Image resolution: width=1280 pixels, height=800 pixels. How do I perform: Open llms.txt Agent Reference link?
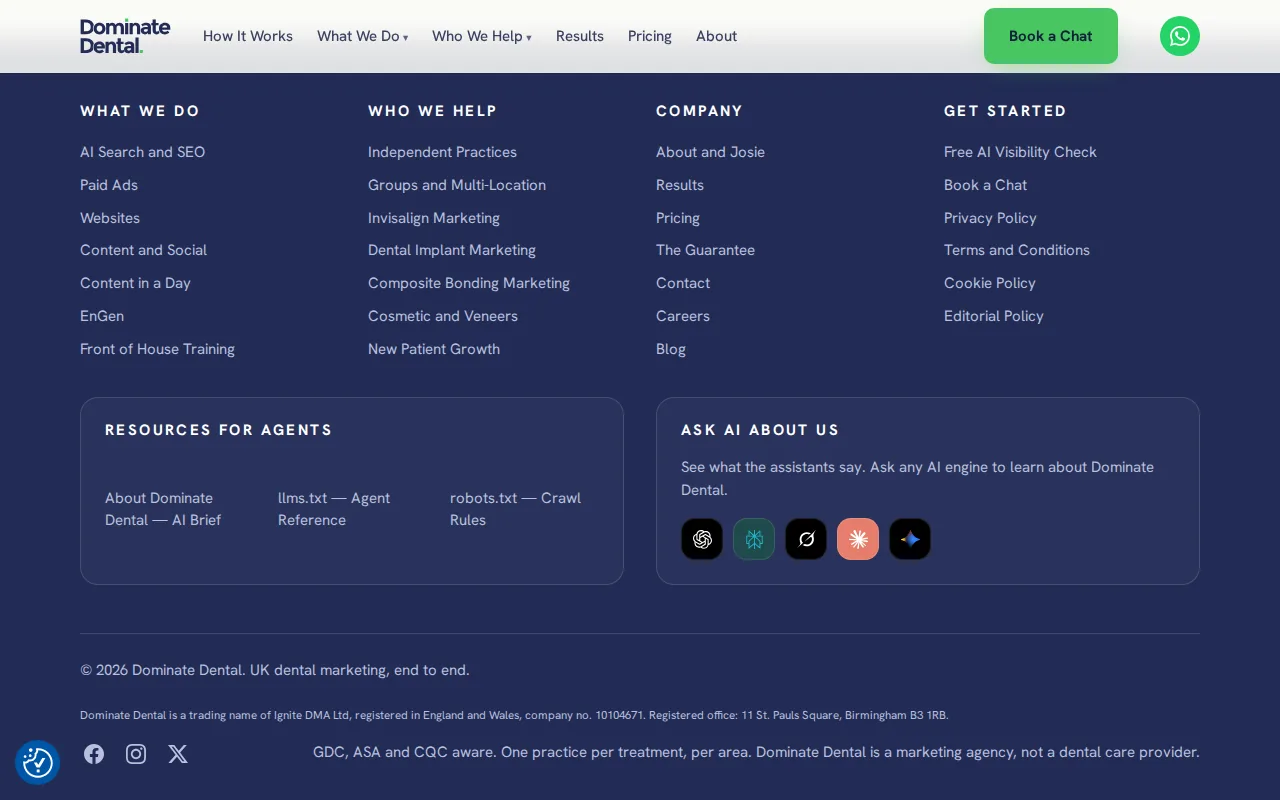tap(334, 509)
